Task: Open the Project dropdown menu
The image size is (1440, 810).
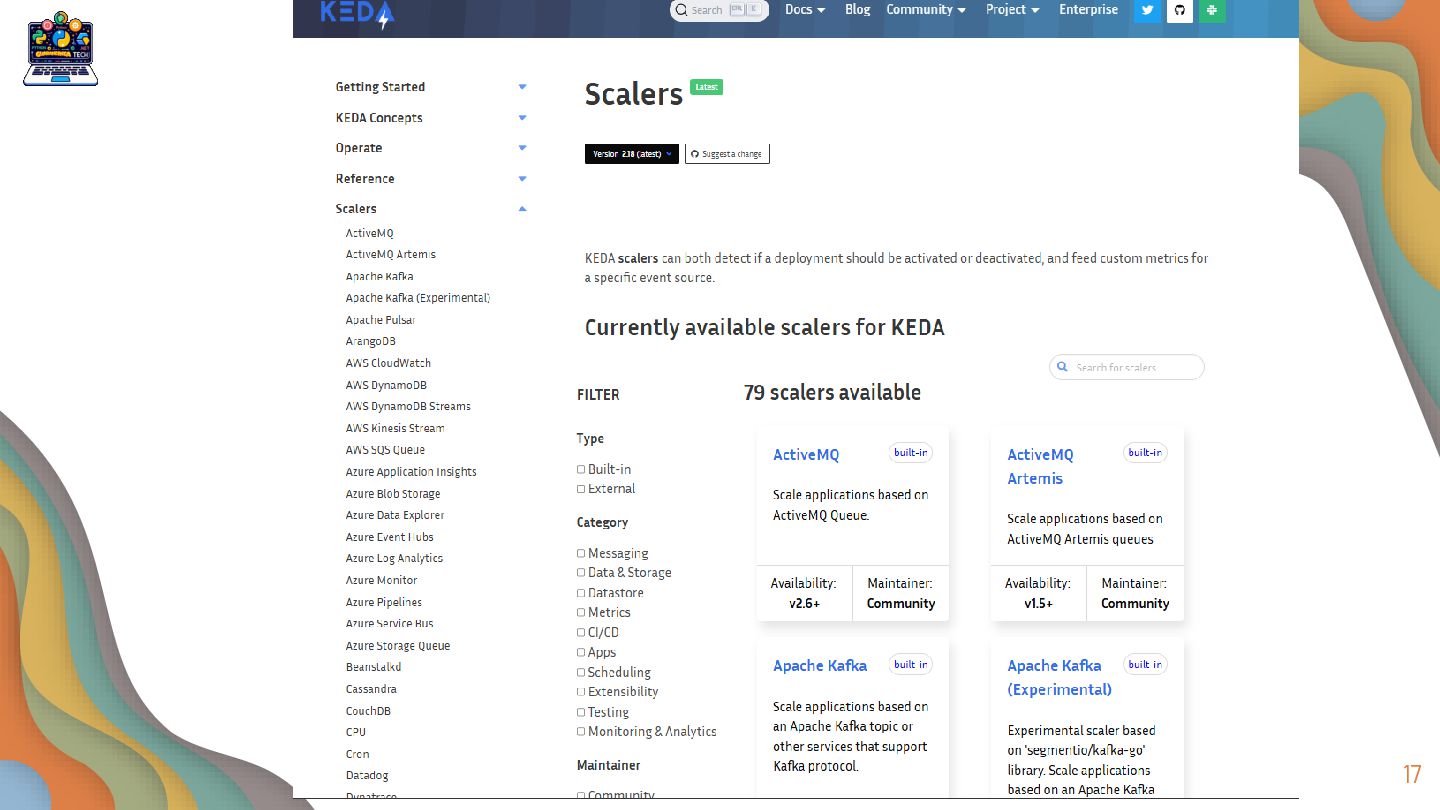Action: pos(1012,10)
